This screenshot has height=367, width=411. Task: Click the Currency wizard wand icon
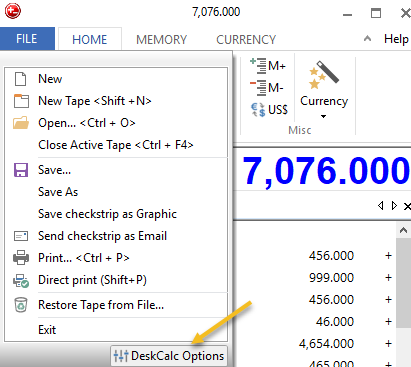(x=324, y=75)
